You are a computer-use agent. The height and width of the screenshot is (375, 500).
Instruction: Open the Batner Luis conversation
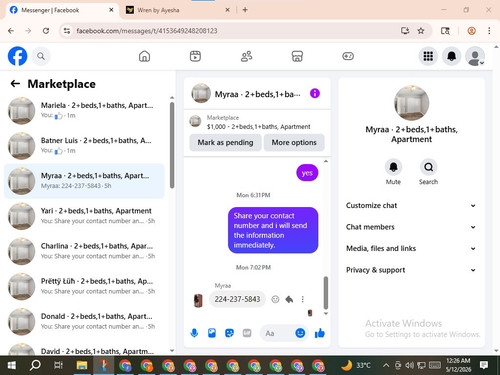[x=84, y=146]
